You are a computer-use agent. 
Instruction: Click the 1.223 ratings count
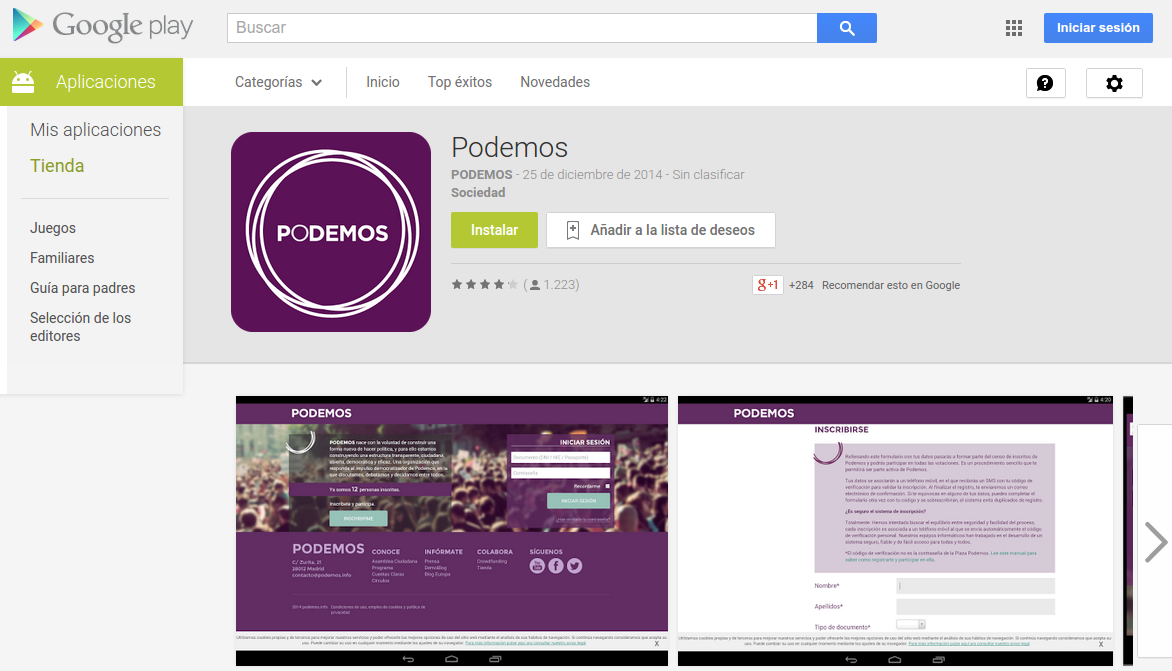[x=561, y=285]
